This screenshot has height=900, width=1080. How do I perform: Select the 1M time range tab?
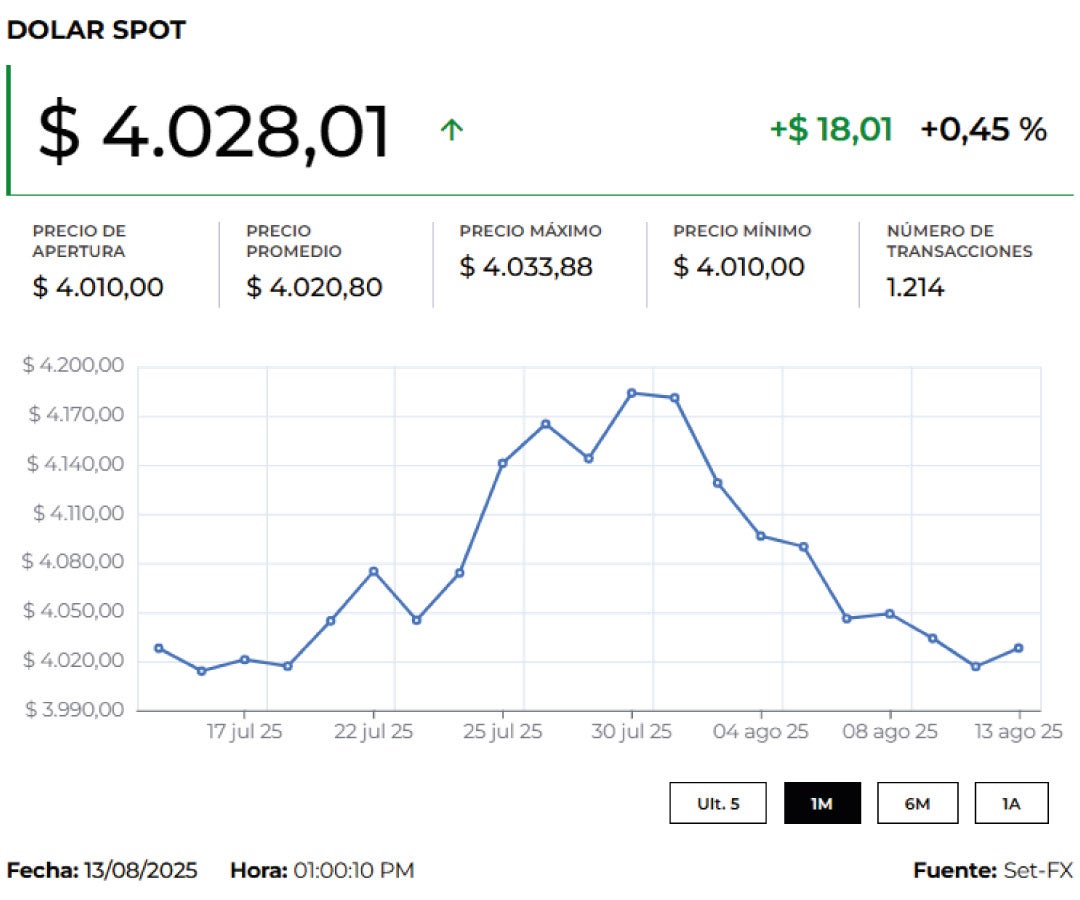821,803
